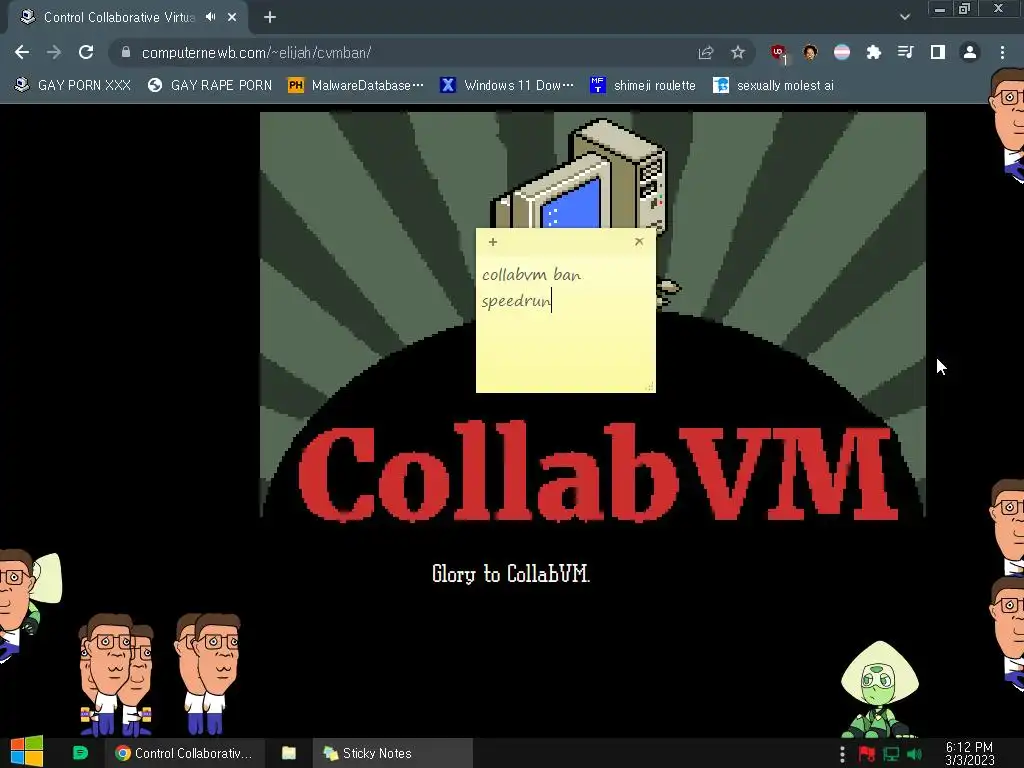This screenshot has width=1024, height=768.
Task: Go back to the previous page
Action: pos(22,52)
